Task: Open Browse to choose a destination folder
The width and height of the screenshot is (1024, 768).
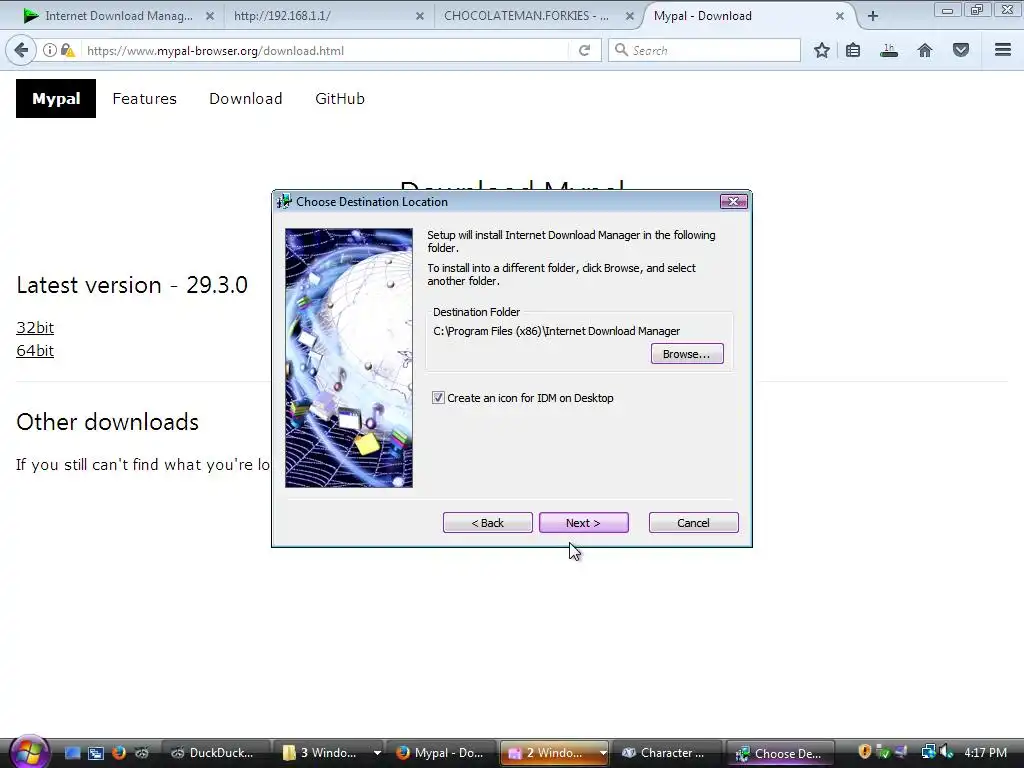Action: pos(686,353)
